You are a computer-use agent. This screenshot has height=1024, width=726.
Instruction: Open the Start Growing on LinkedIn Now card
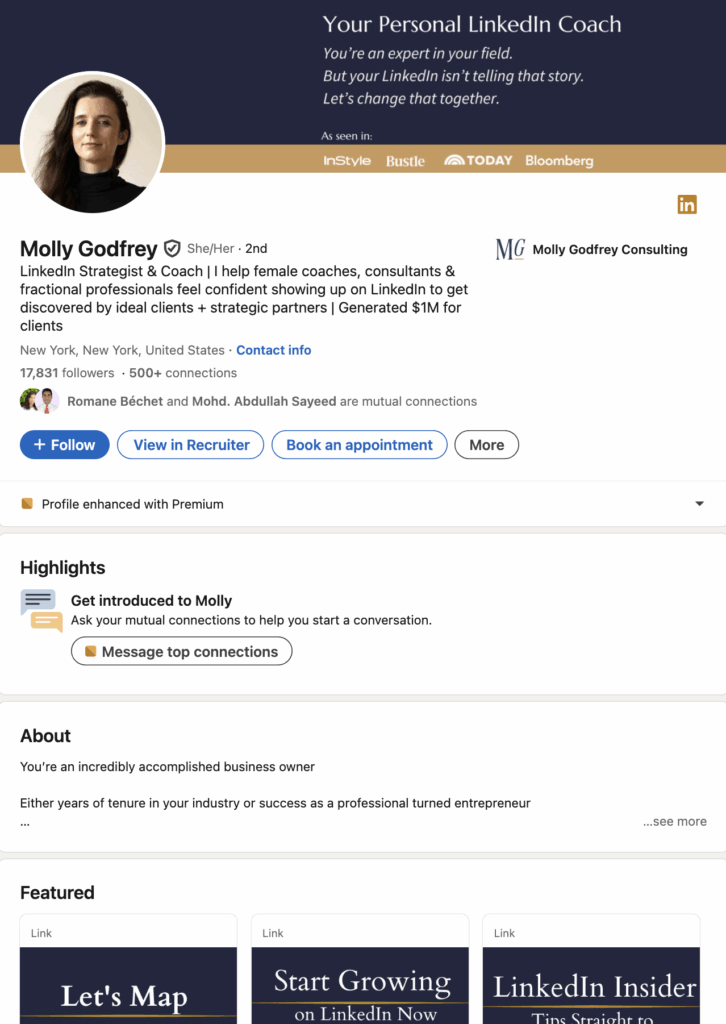tap(360, 969)
